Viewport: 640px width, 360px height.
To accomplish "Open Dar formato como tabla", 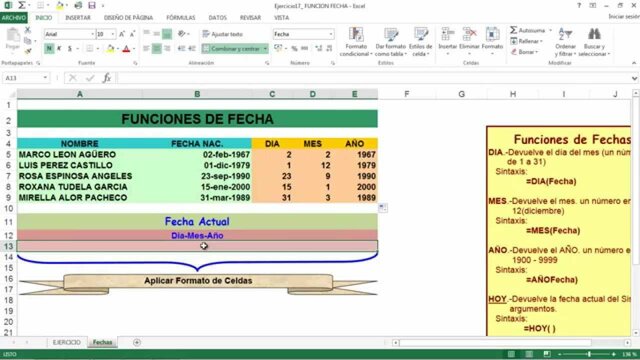I will [391, 42].
